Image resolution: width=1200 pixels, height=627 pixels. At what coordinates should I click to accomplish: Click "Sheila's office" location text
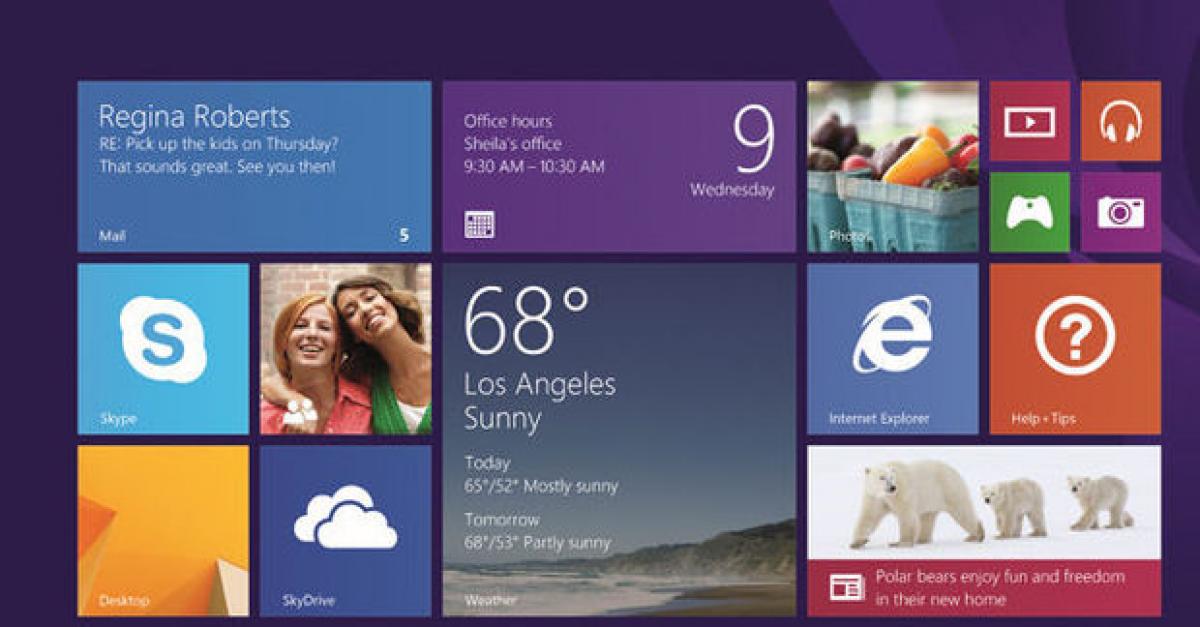click(x=512, y=144)
